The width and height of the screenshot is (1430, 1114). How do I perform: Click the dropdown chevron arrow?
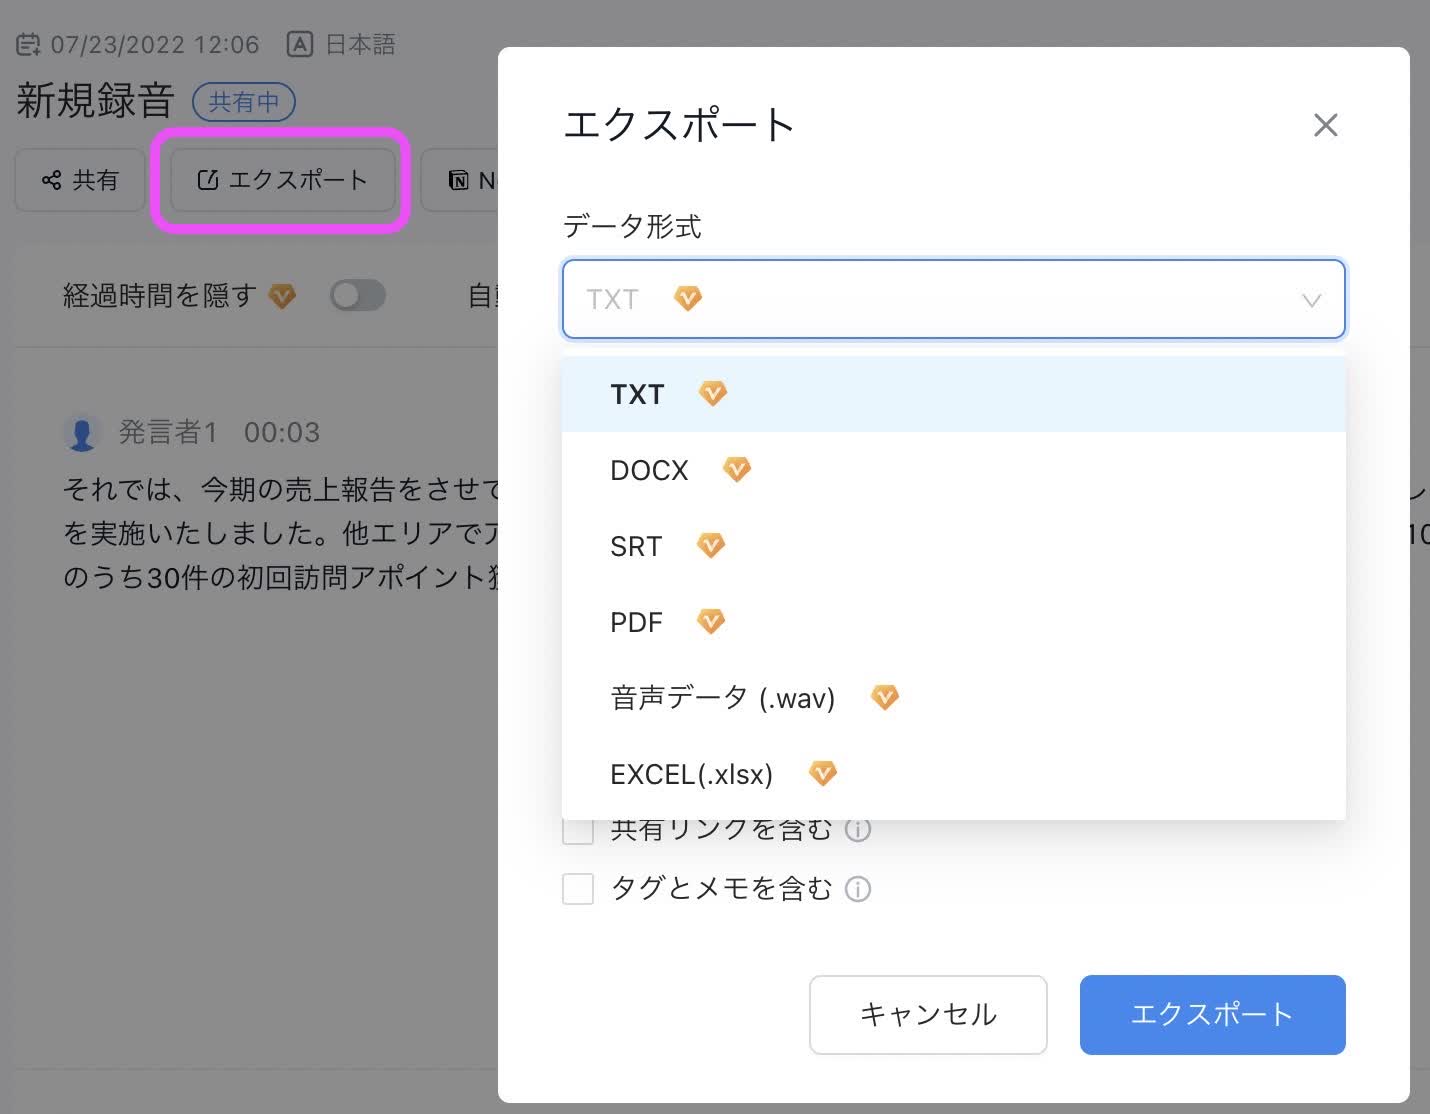tap(1311, 300)
